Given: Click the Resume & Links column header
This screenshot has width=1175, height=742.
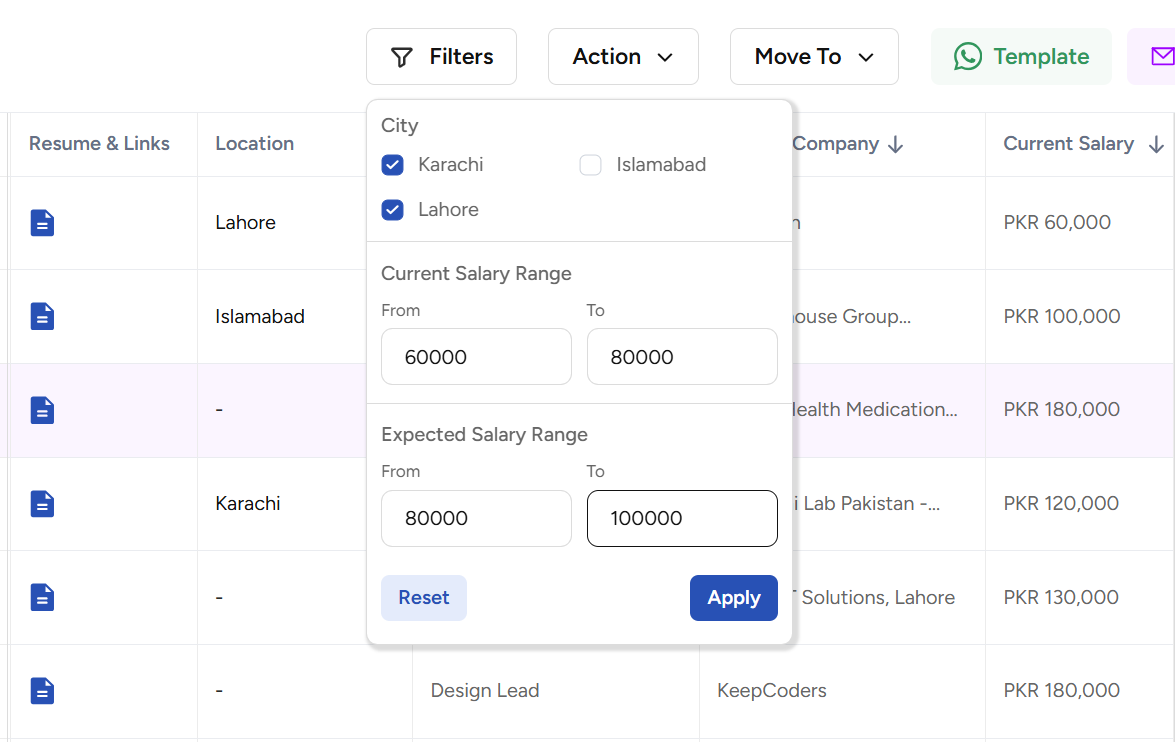Looking at the screenshot, I should (x=99, y=144).
